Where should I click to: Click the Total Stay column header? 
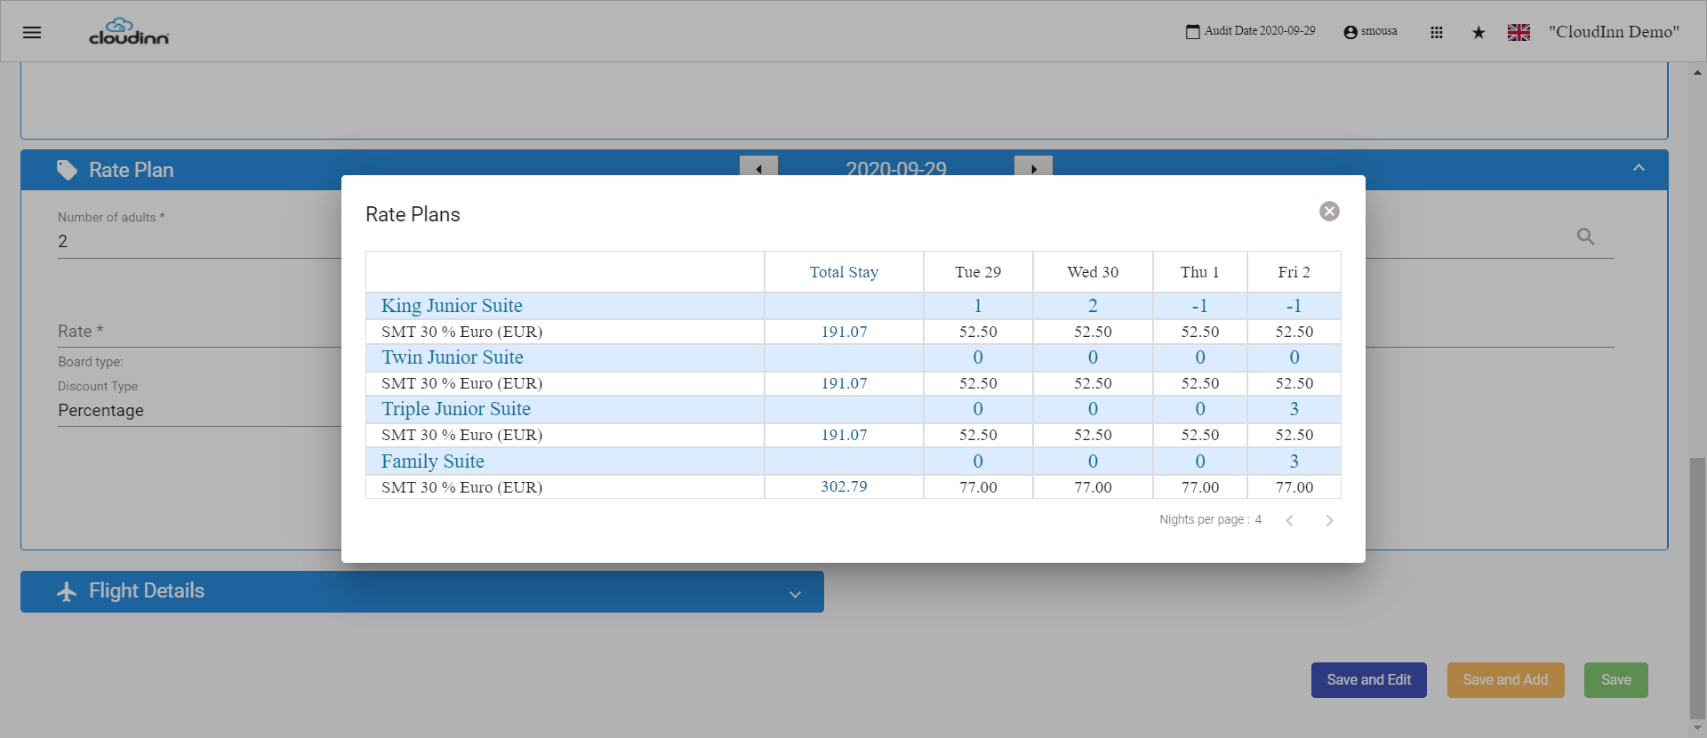click(844, 272)
